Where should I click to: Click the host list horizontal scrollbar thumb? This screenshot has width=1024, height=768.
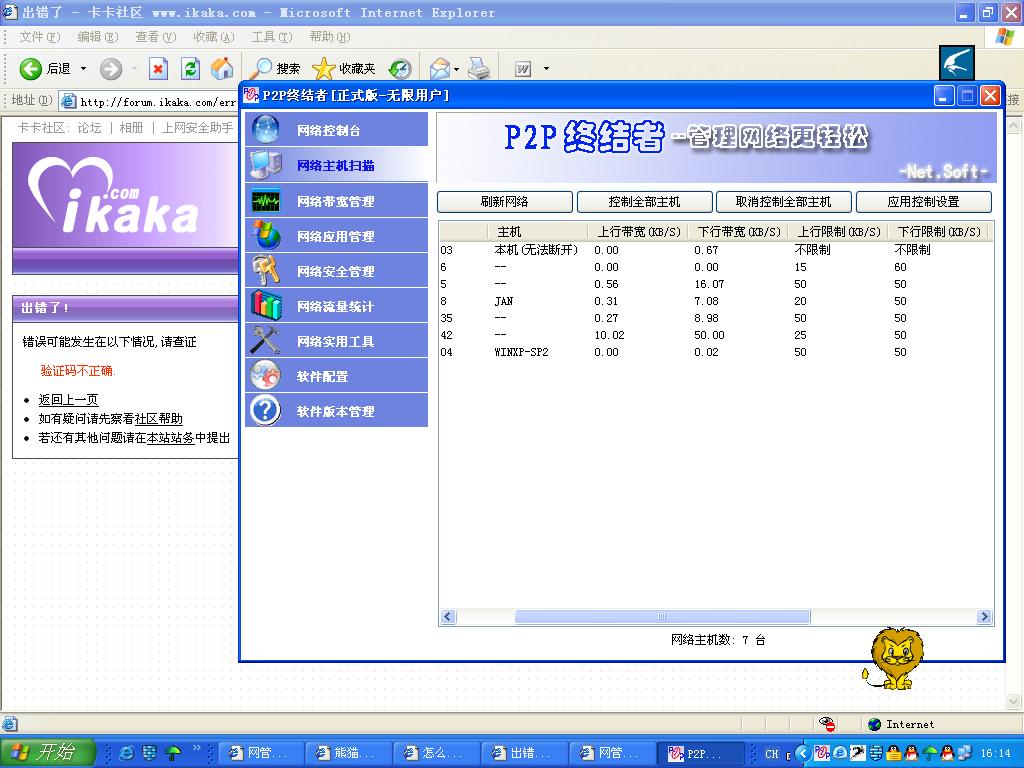point(662,616)
